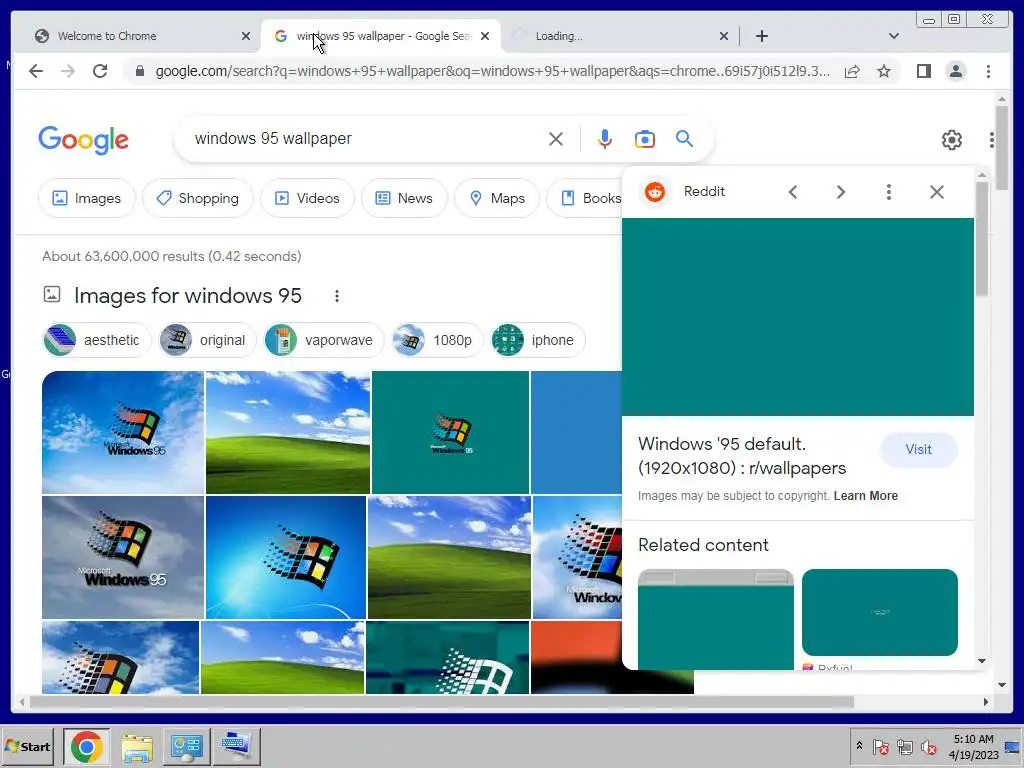
Task: Click the preview panel vertical scrollbar
Action: click(x=982, y=238)
